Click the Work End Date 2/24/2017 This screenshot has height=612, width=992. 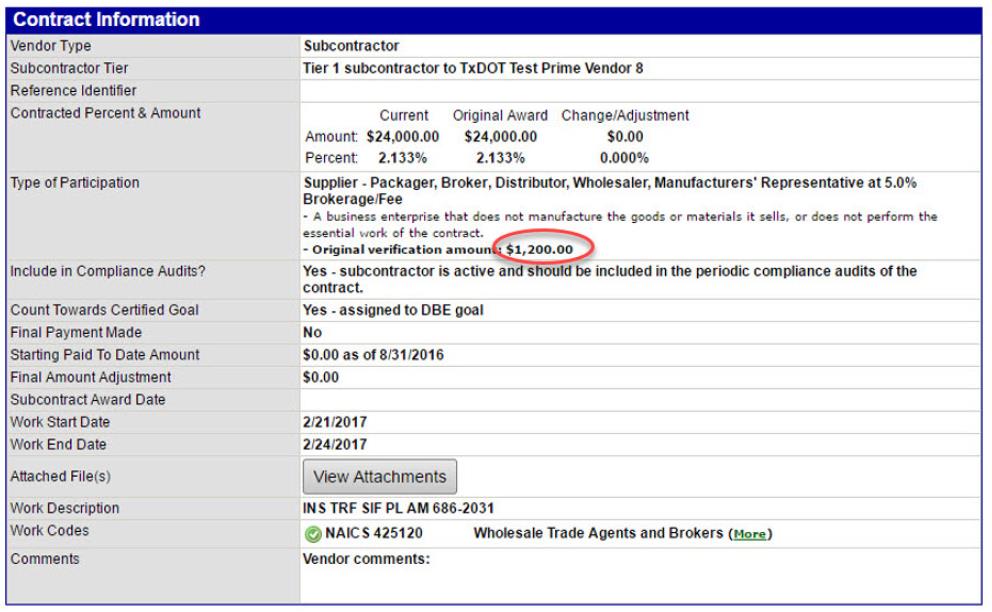click(334, 444)
